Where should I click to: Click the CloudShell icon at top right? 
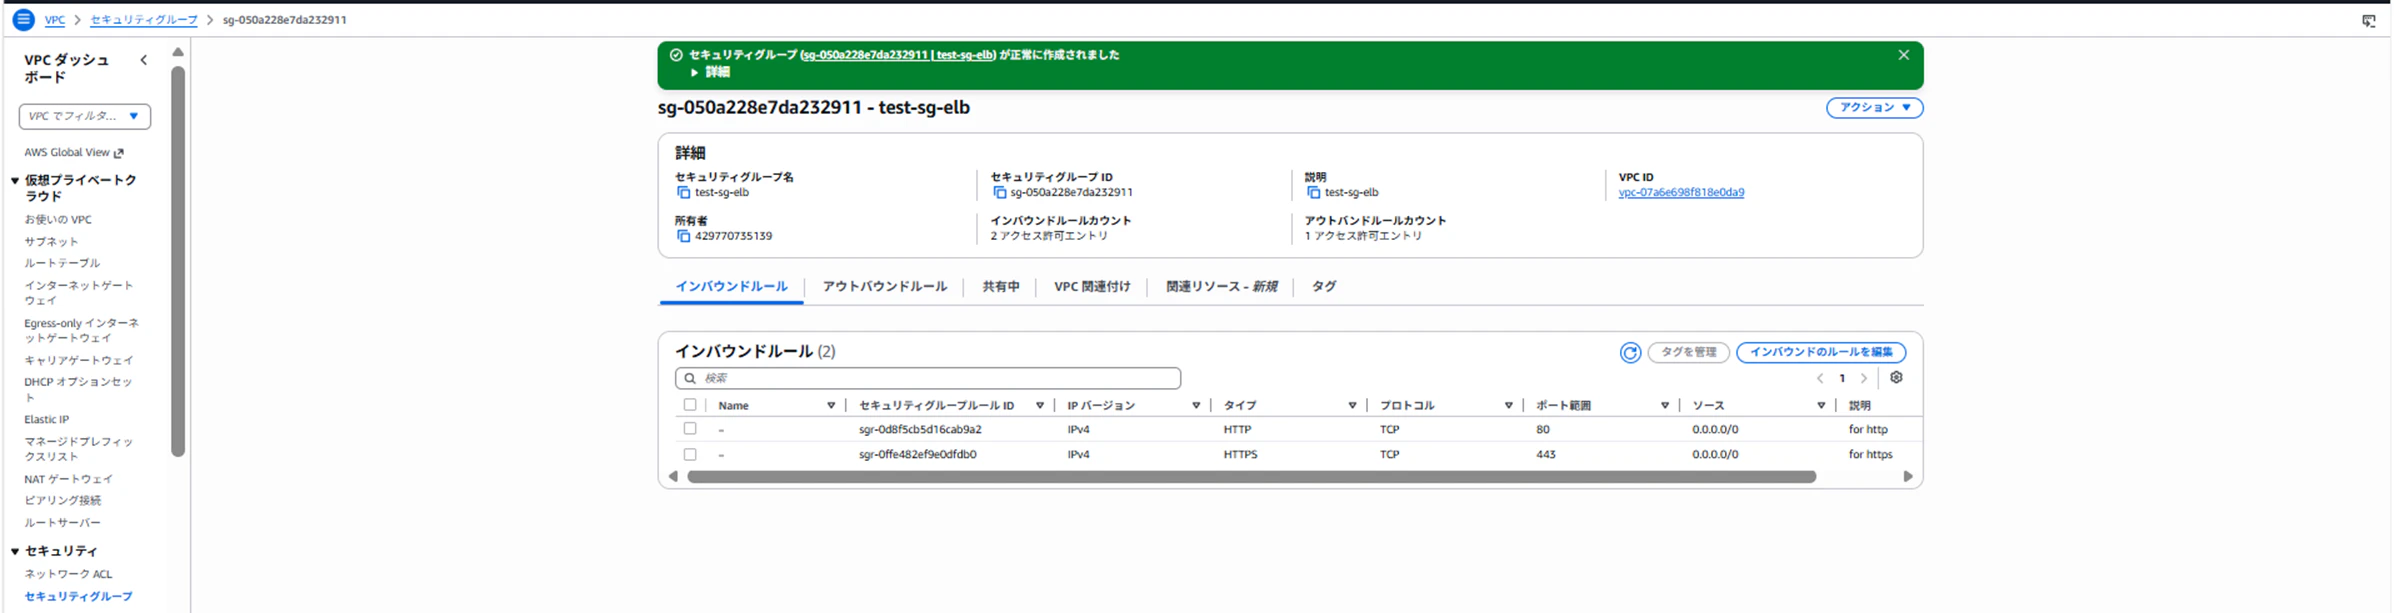tap(2368, 20)
